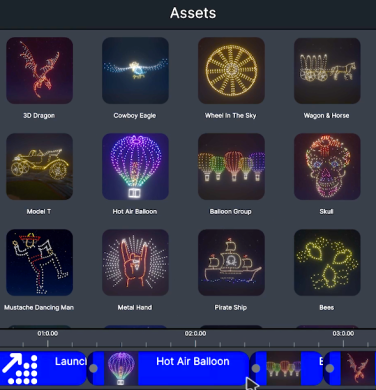Image resolution: width=376 pixels, height=390 pixels.
Task: Select the Pirate Ship asset
Action: [x=231, y=262]
